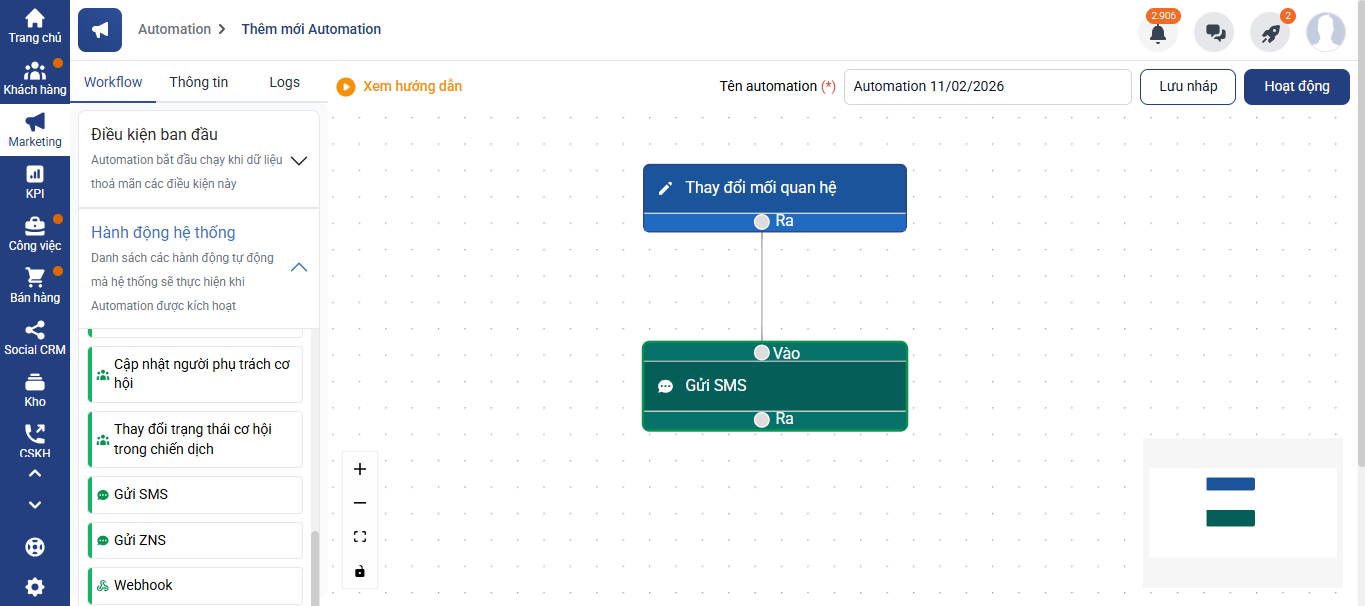Open the chat messages icon
The image size is (1365, 606).
click(1215, 33)
